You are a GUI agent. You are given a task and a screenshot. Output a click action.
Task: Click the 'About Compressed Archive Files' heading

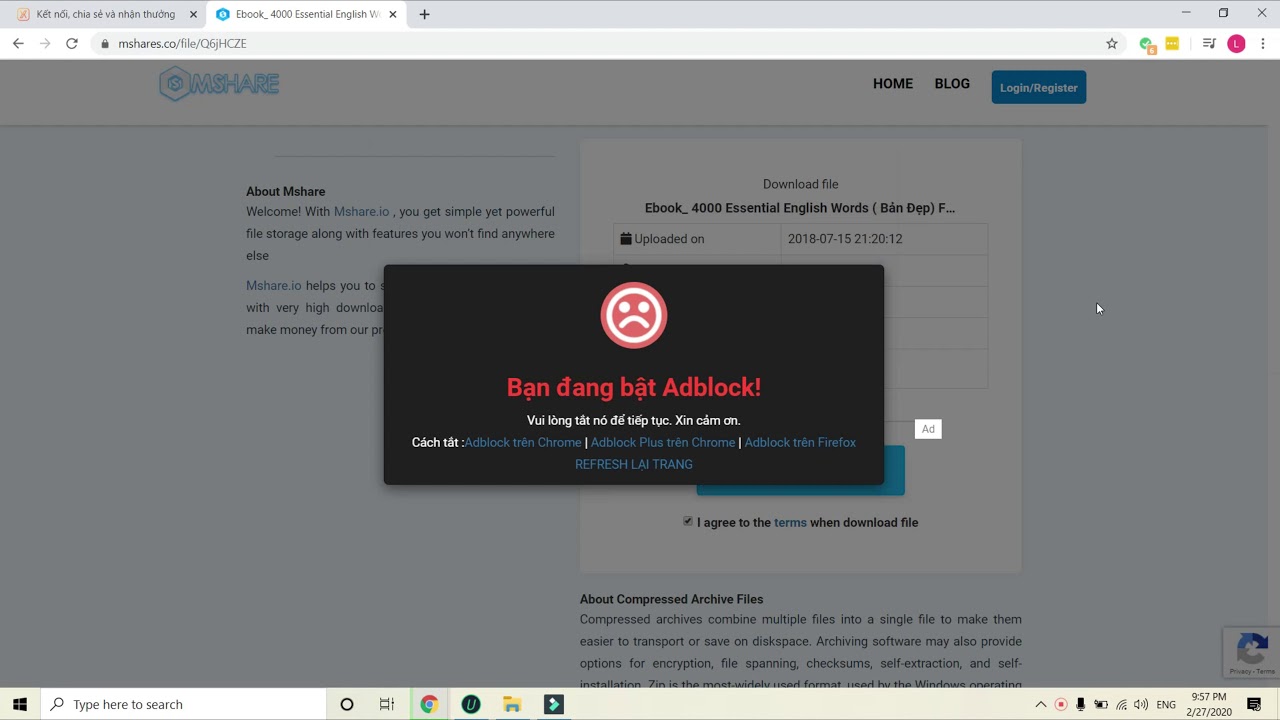tap(672, 599)
